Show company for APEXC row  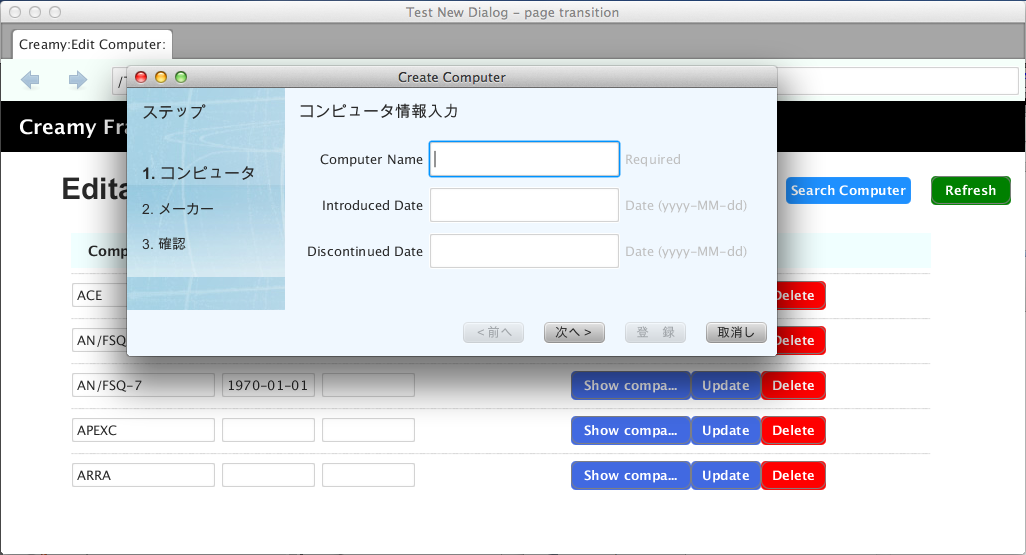click(630, 431)
